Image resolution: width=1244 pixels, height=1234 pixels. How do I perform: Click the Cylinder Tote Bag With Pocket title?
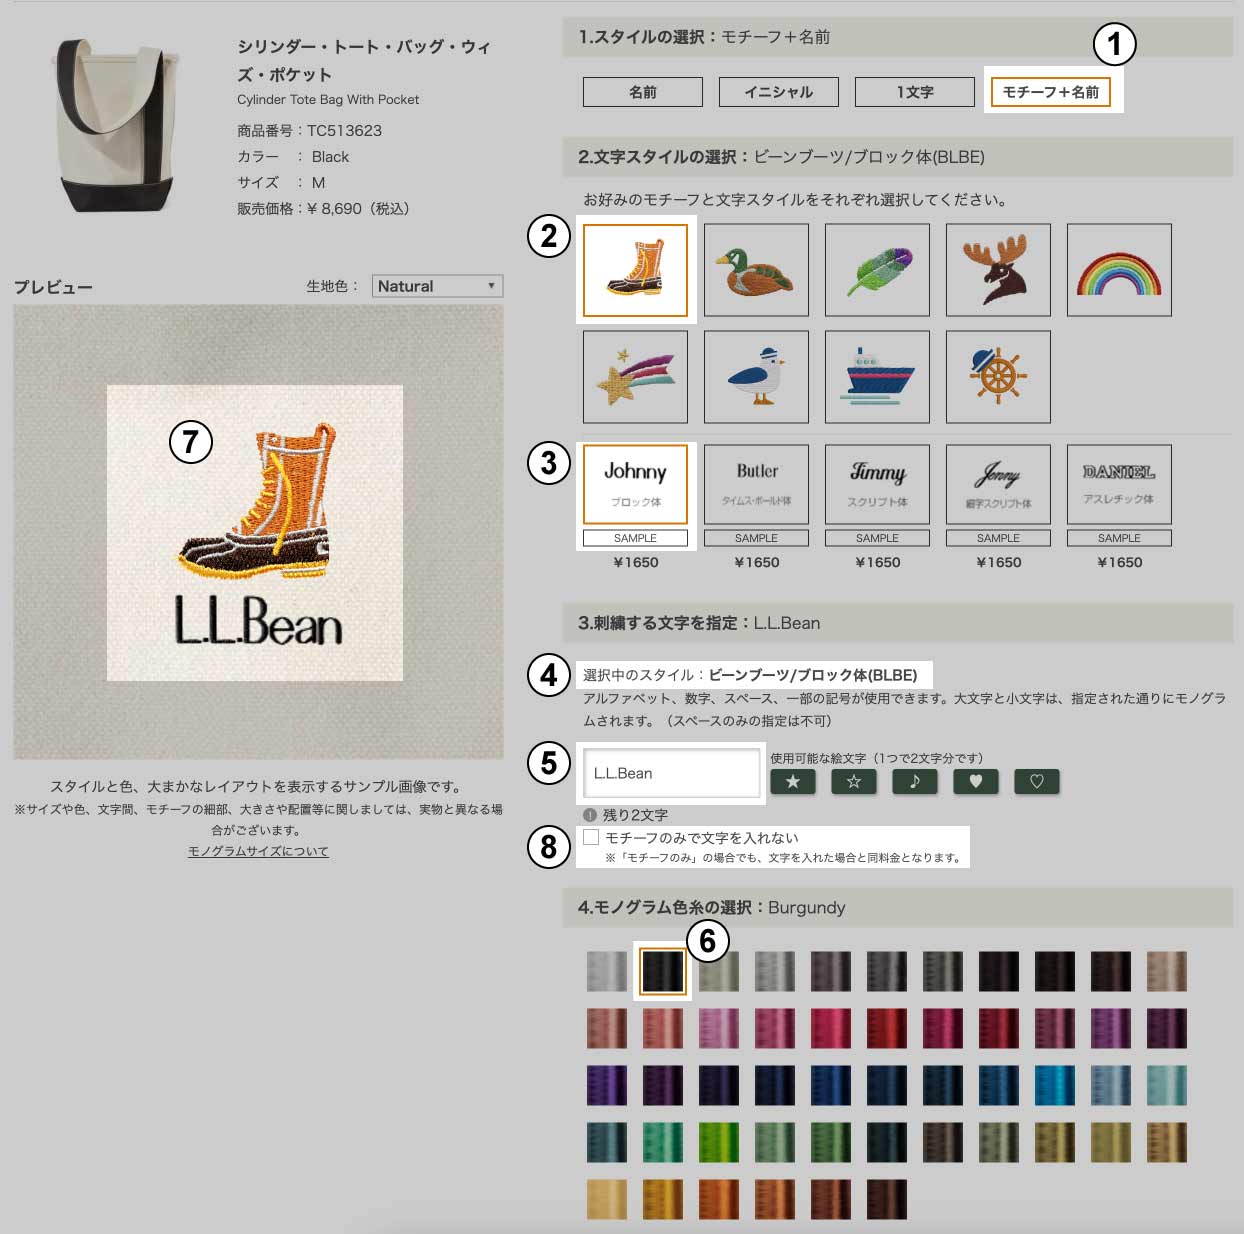point(328,99)
